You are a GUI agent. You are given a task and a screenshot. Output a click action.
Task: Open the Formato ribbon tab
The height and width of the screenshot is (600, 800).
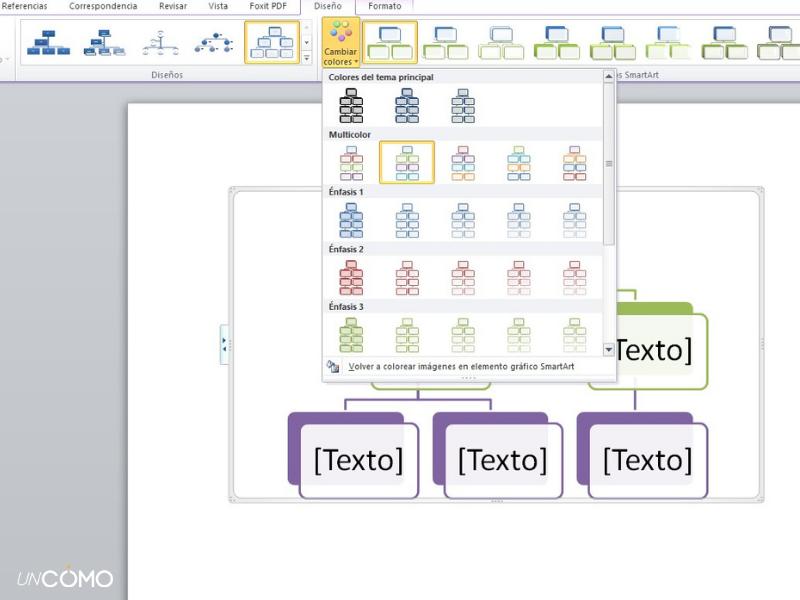[x=384, y=6]
